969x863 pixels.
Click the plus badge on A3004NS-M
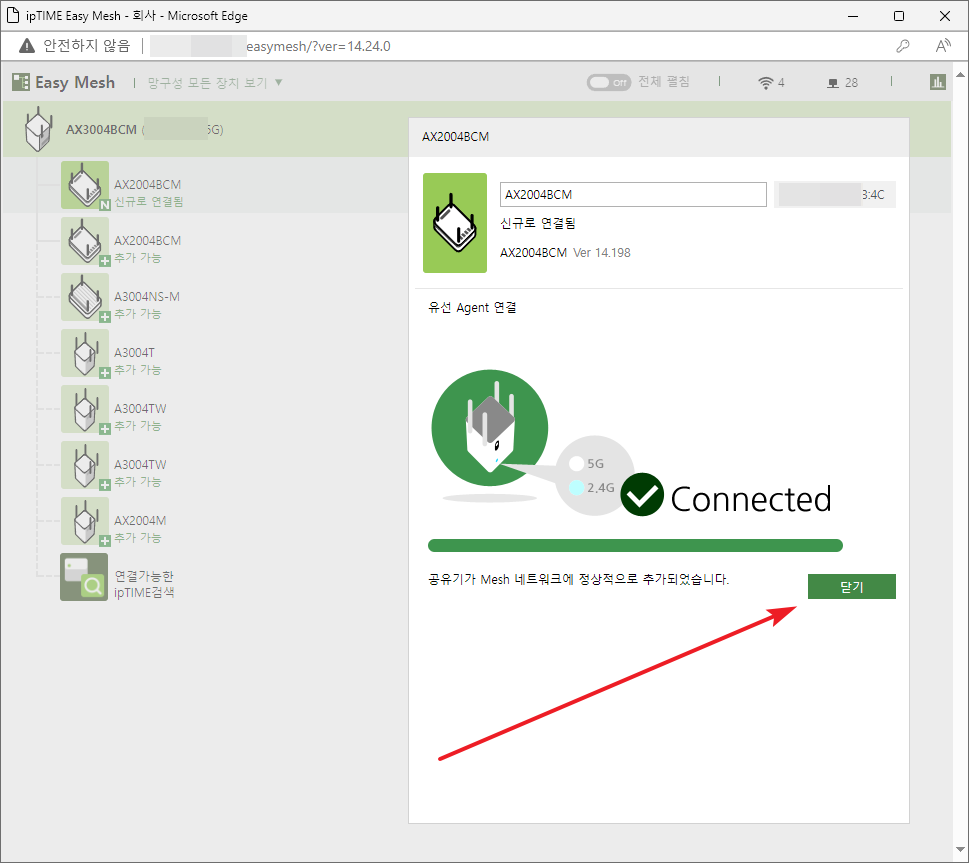[x=105, y=317]
